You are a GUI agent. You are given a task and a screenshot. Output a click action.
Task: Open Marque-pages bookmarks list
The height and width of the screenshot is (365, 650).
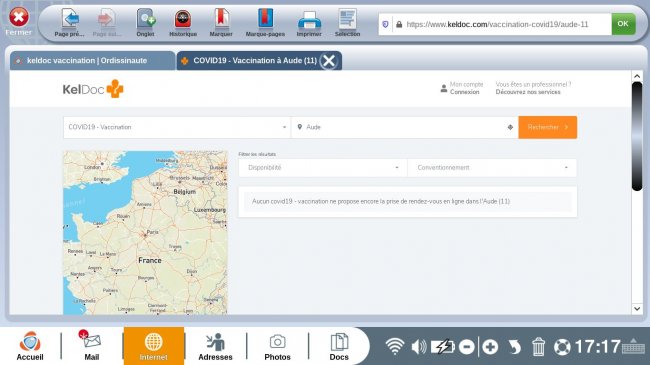(265, 23)
